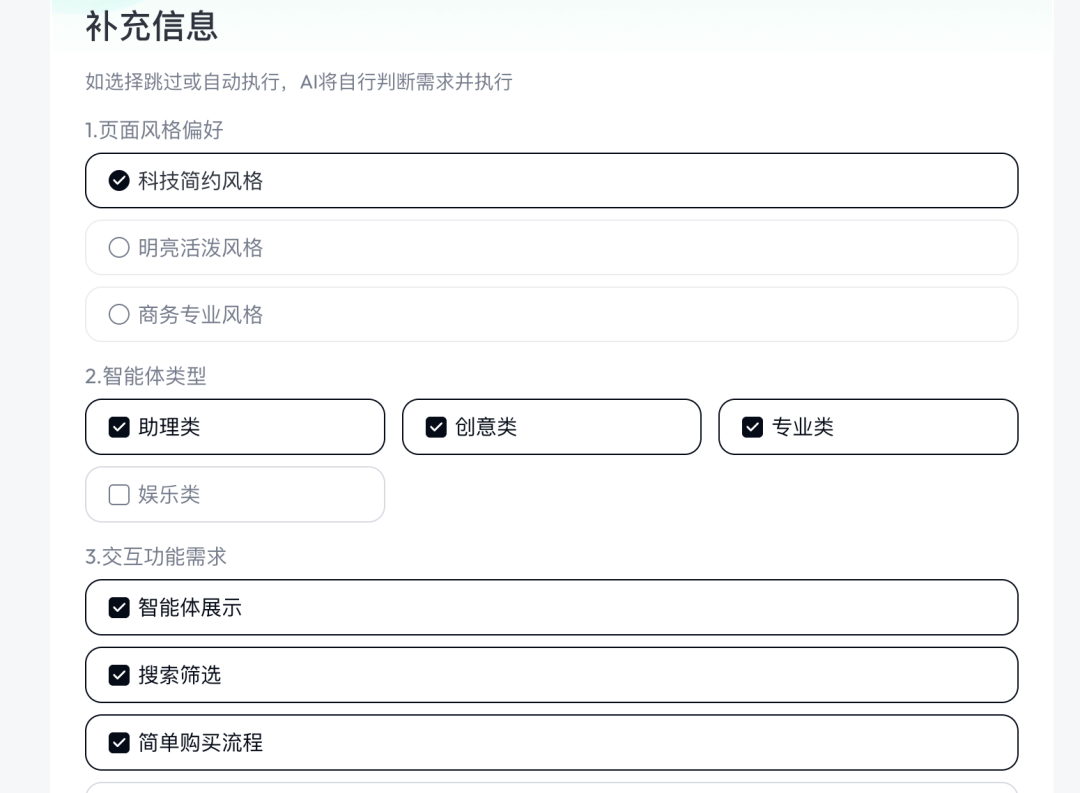
Task: Click the 专业类 label text
Action: click(x=802, y=427)
